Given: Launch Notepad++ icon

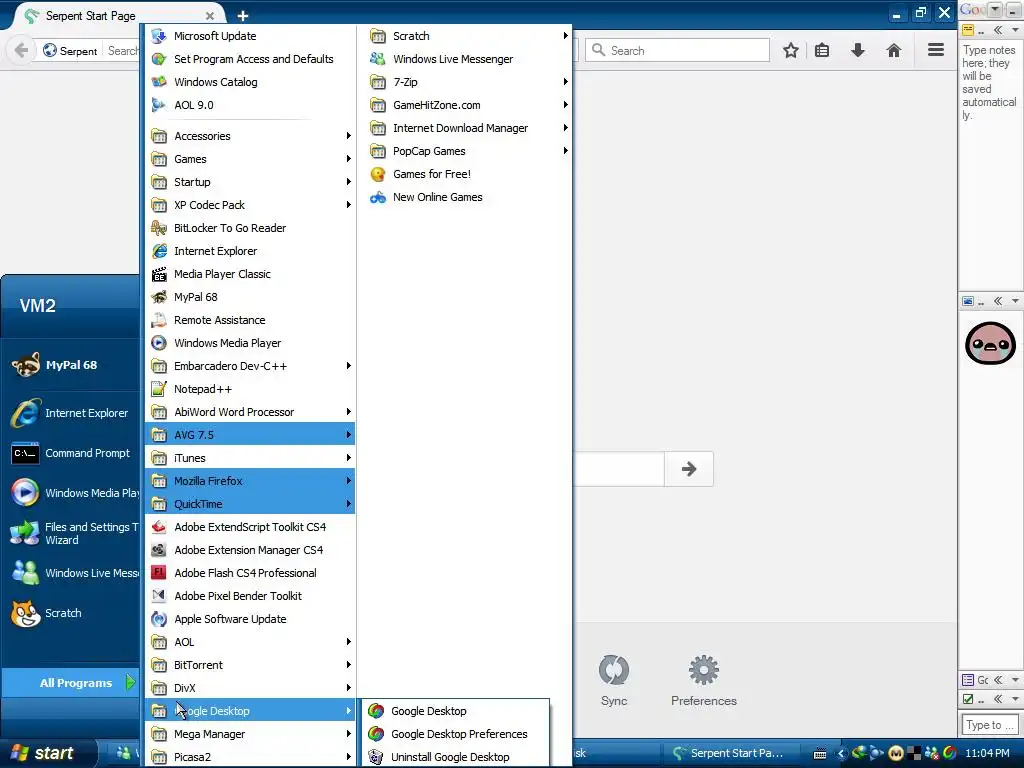Looking at the screenshot, I should coord(159,389).
